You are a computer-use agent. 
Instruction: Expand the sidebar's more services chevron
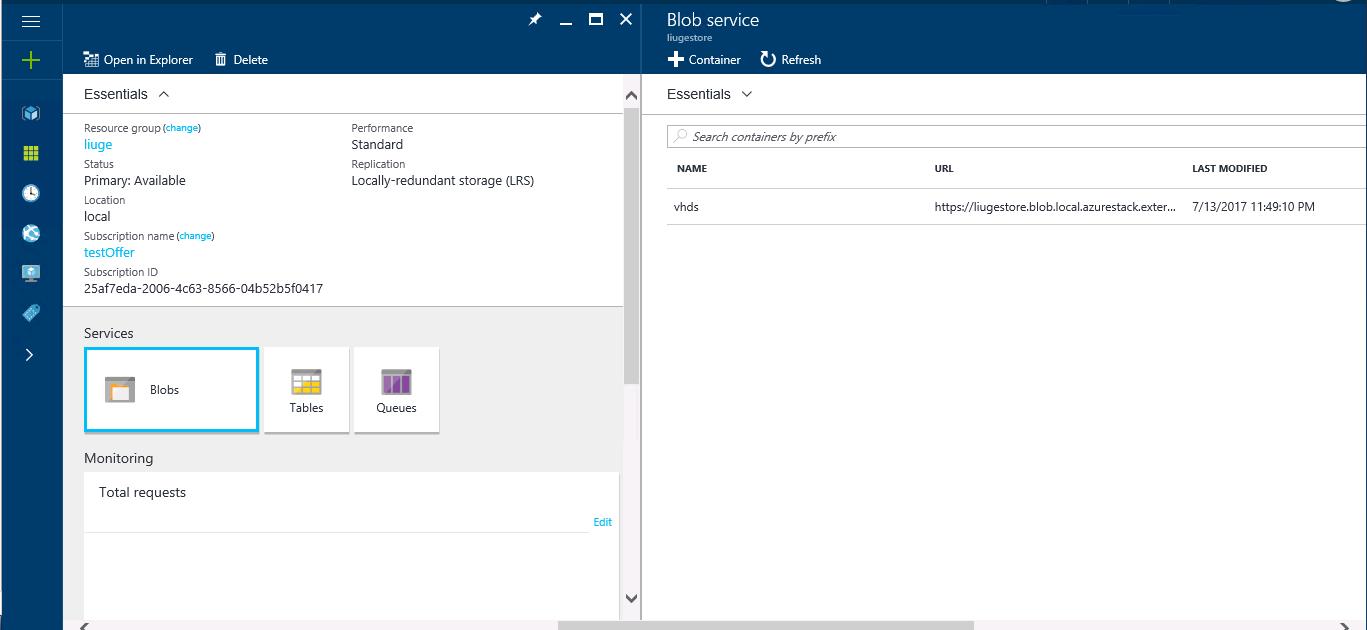(x=30, y=354)
